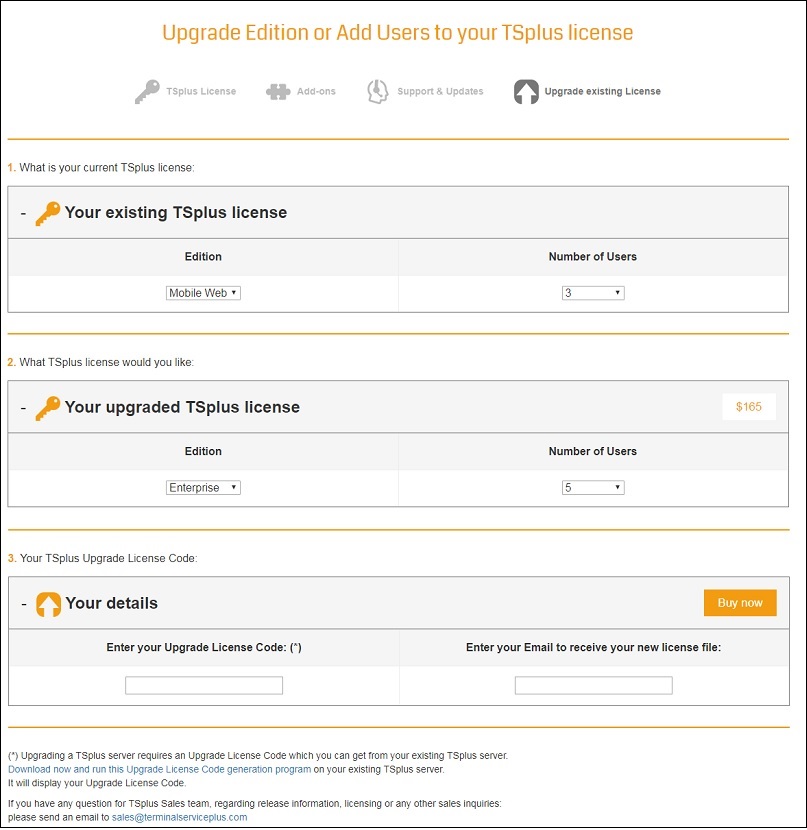
Task: Click the orange key in existing license header
Action: (47, 213)
